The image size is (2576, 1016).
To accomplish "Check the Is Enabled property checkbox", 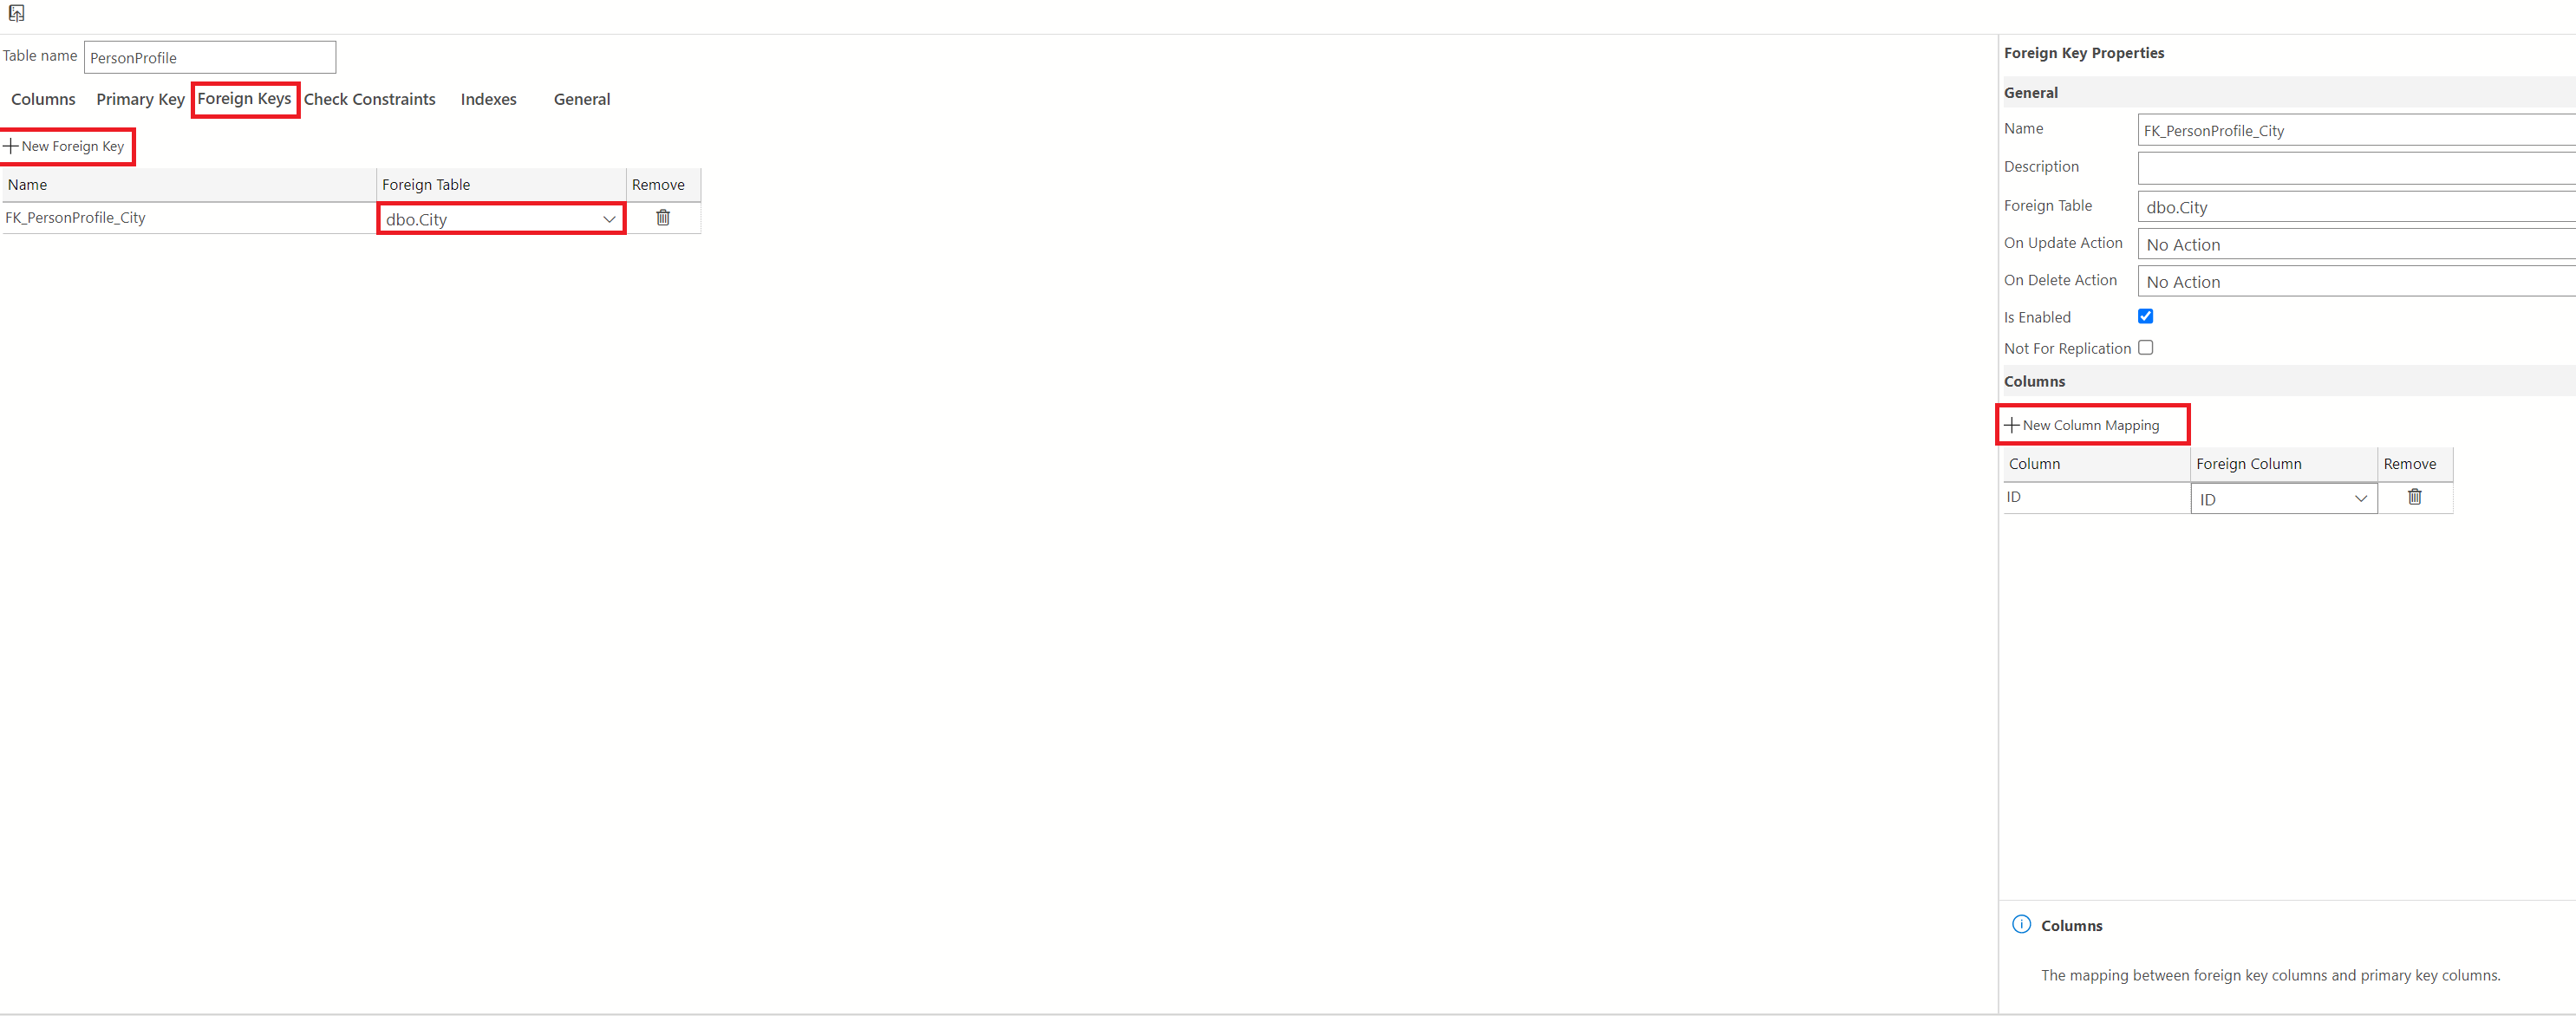I will 2146,316.
